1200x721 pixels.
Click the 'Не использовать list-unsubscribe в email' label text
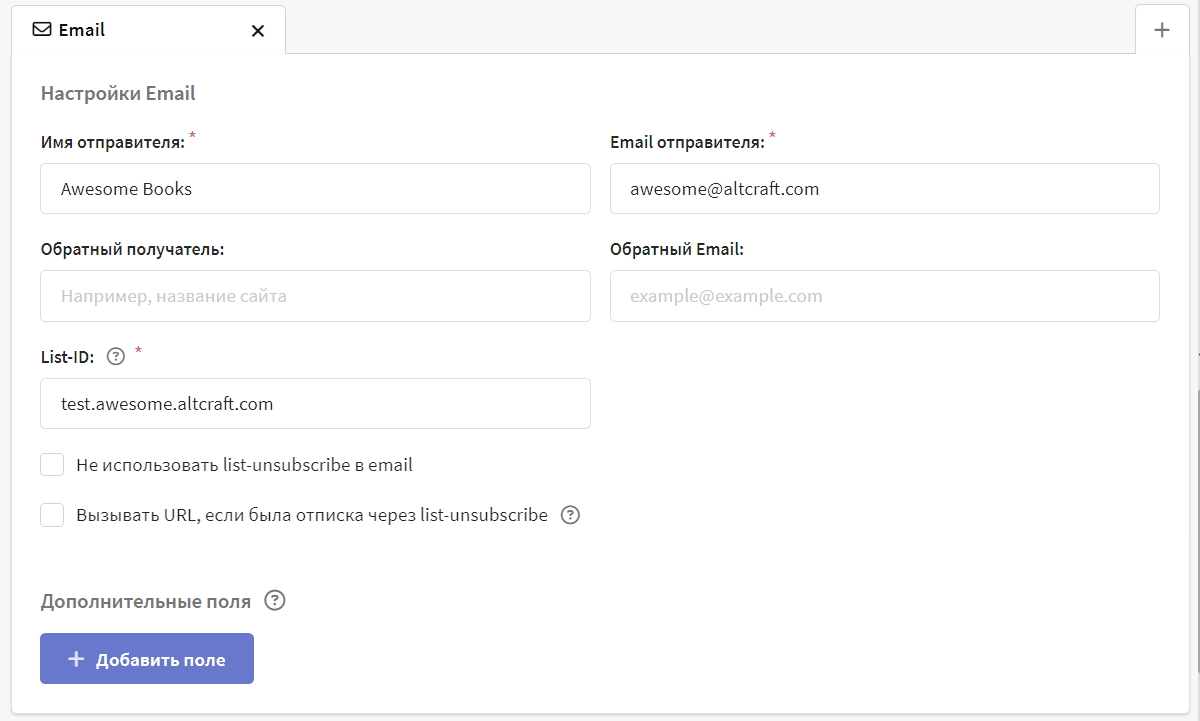pos(244,465)
